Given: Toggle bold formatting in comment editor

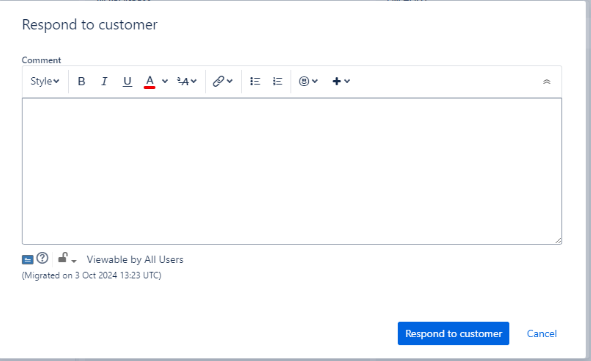Looking at the screenshot, I should click(81, 81).
